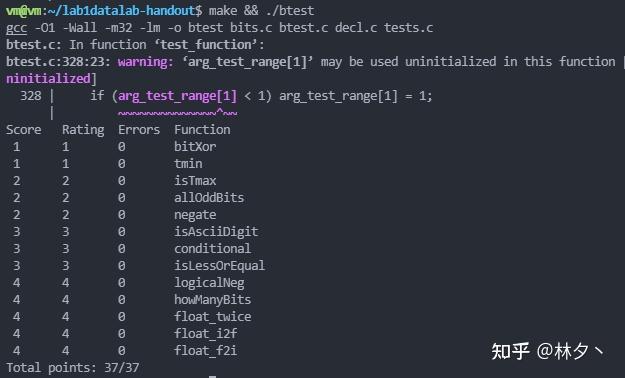
Task: Select howManyBits in results
Action: (x=212, y=300)
